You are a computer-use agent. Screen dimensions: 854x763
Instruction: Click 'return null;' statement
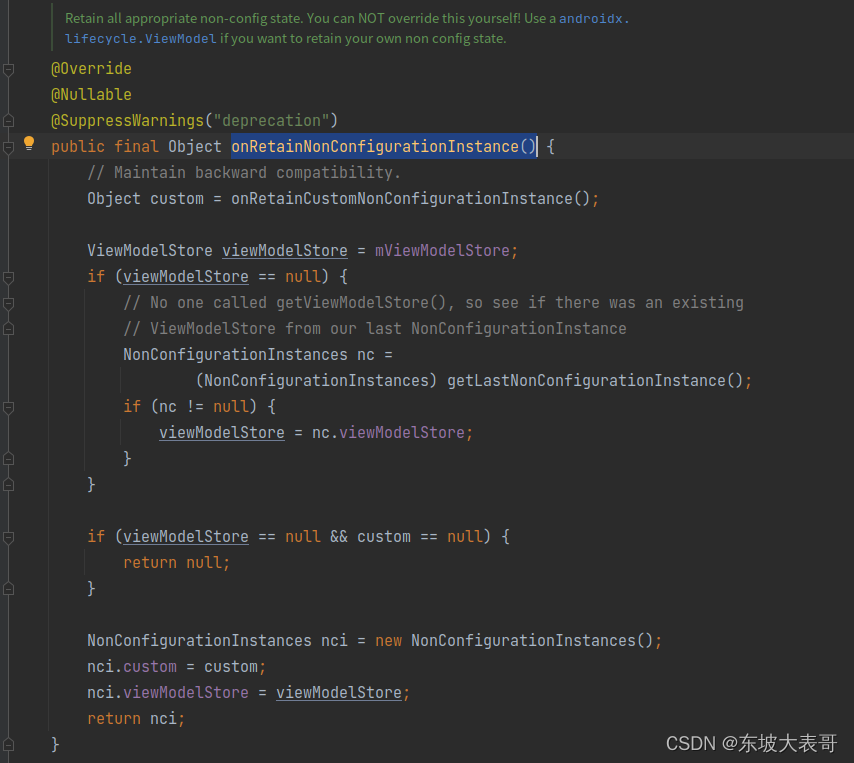[x=176, y=563]
